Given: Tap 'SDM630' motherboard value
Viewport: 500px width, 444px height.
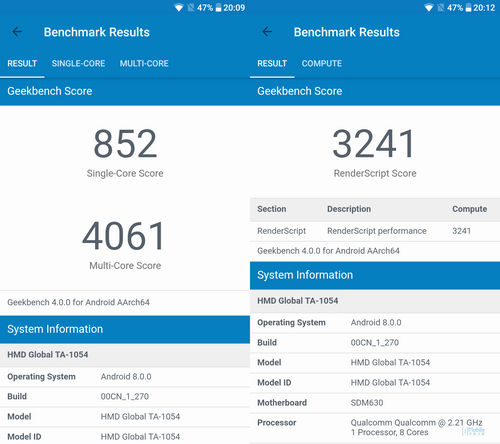Looking at the screenshot, I should click(367, 403).
